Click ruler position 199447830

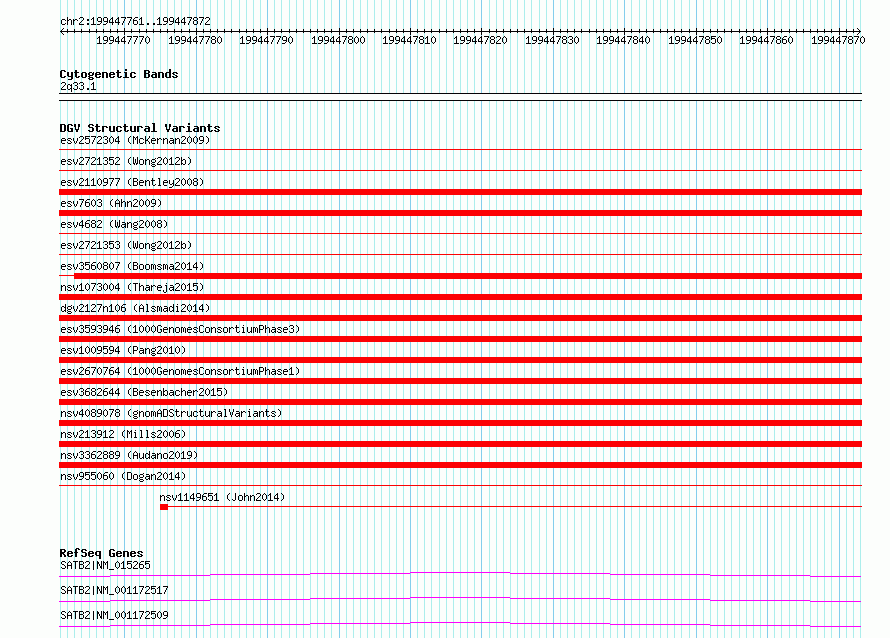coord(552,40)
